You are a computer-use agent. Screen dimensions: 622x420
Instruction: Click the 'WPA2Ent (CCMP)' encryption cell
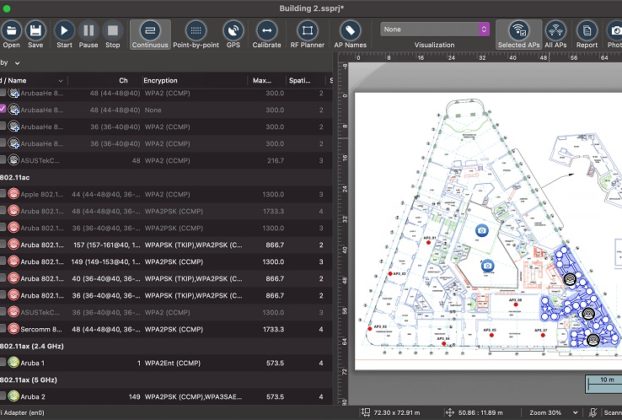tap(173, 363)
